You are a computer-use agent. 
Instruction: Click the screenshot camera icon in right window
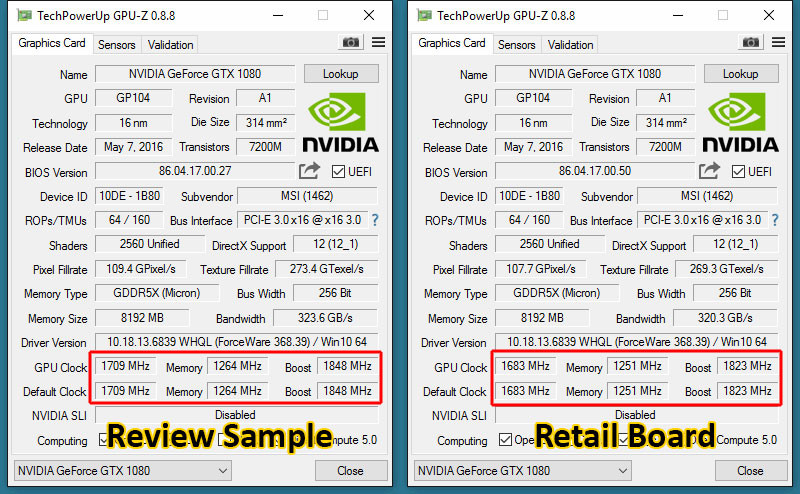(751, 42)
